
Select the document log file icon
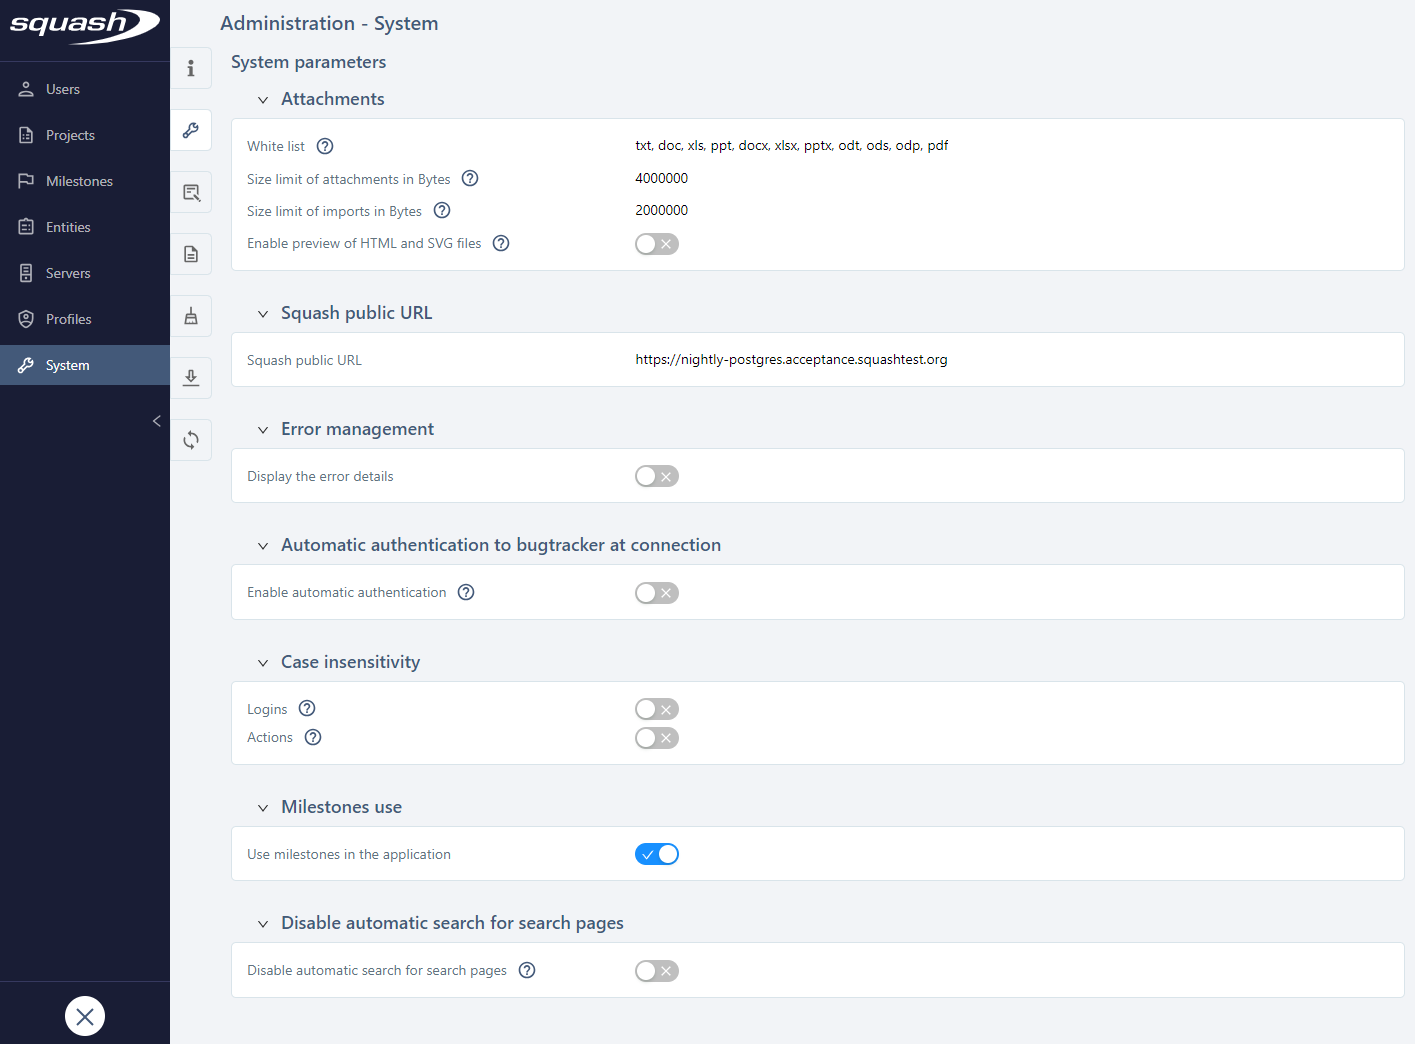[191, 254]
